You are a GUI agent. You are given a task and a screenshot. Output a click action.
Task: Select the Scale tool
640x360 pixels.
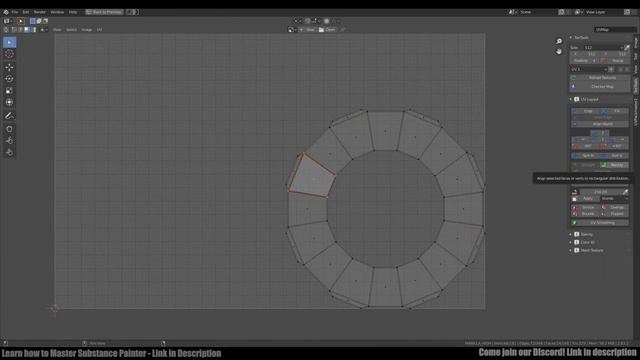9,91
